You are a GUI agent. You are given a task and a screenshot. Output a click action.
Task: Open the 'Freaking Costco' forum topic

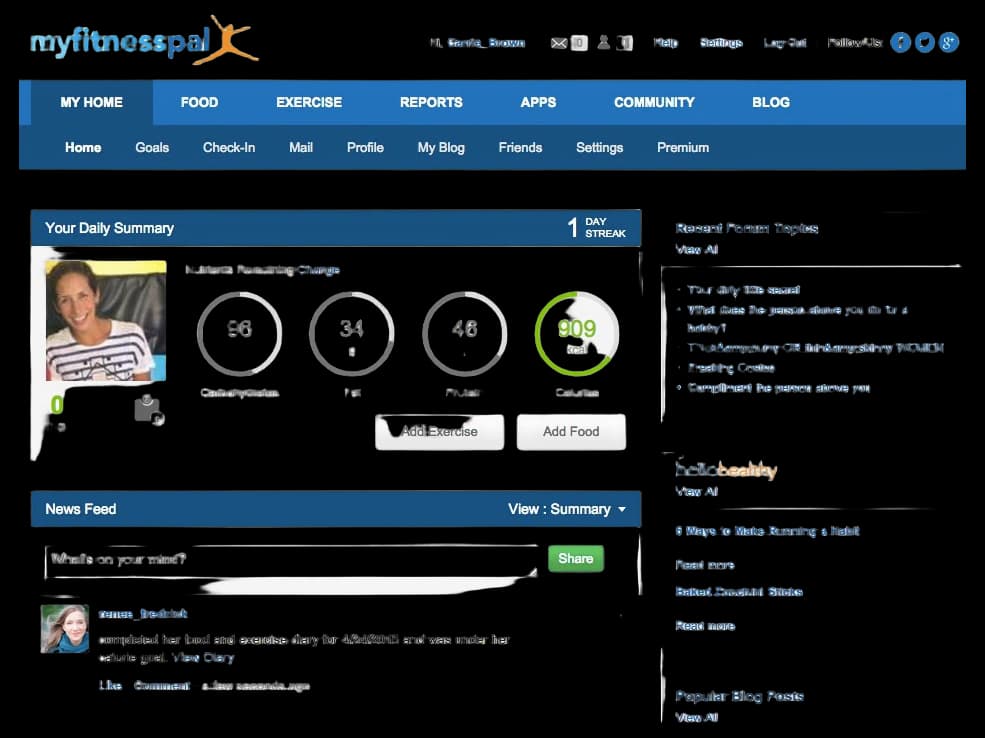(731, 367)
